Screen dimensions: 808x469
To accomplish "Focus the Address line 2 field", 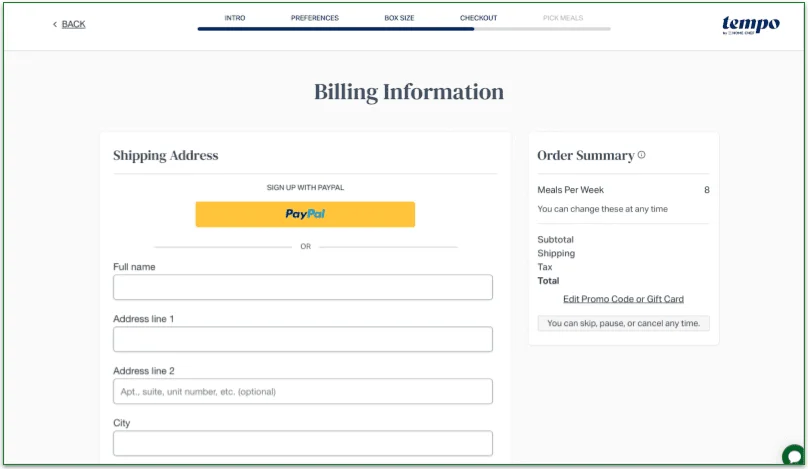I will [x=303, y=391].
